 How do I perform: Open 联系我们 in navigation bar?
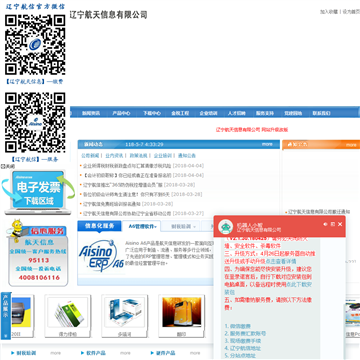(321, 113)
